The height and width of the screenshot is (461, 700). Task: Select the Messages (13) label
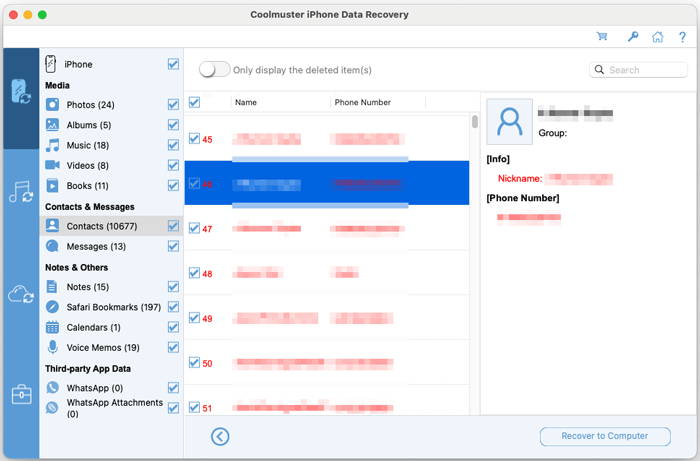(x=96, y=246)
